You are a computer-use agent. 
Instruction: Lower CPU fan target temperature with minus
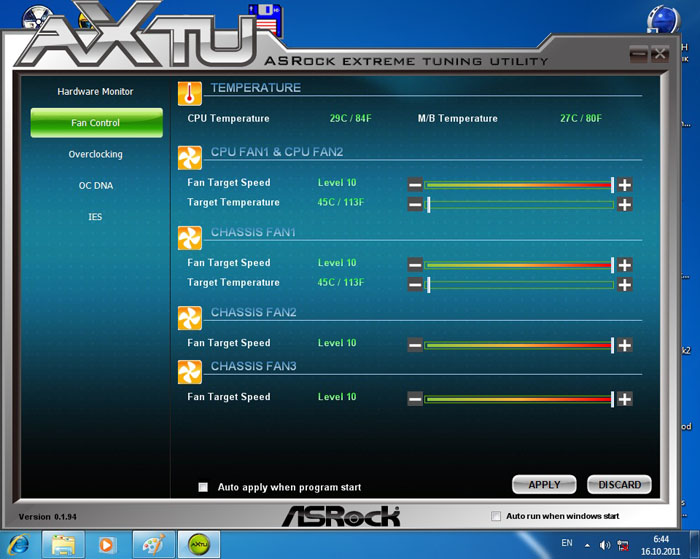(415, 204)
